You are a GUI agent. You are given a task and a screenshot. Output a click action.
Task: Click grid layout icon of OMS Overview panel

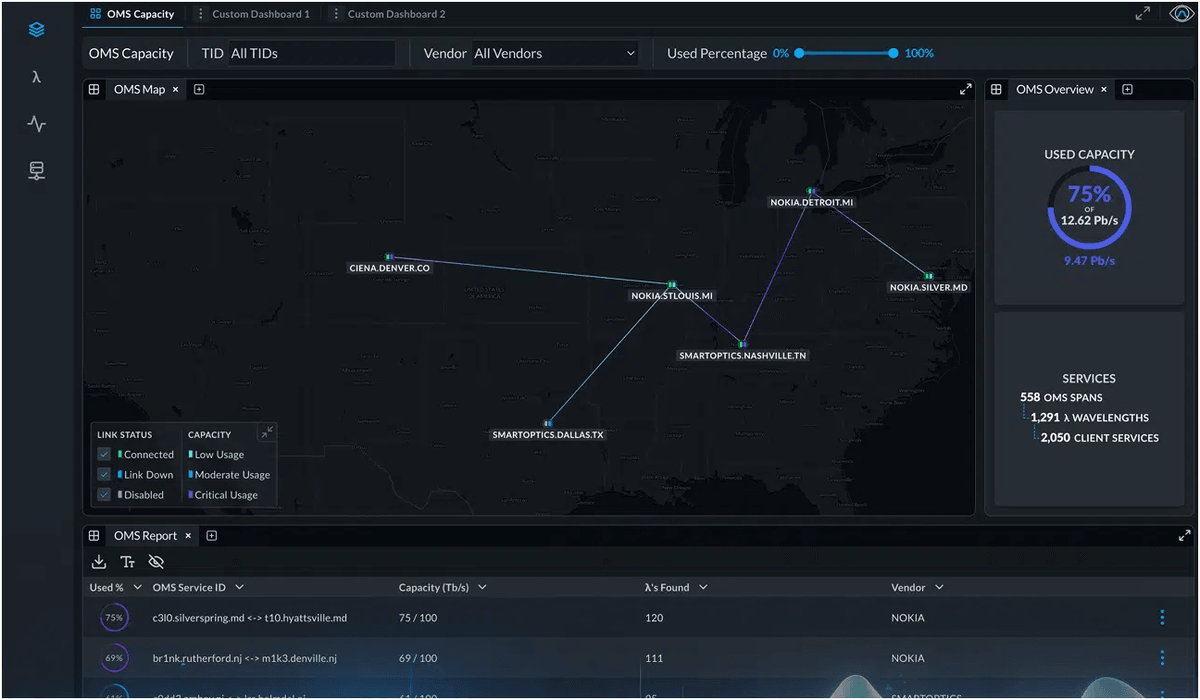click(996, 89)
